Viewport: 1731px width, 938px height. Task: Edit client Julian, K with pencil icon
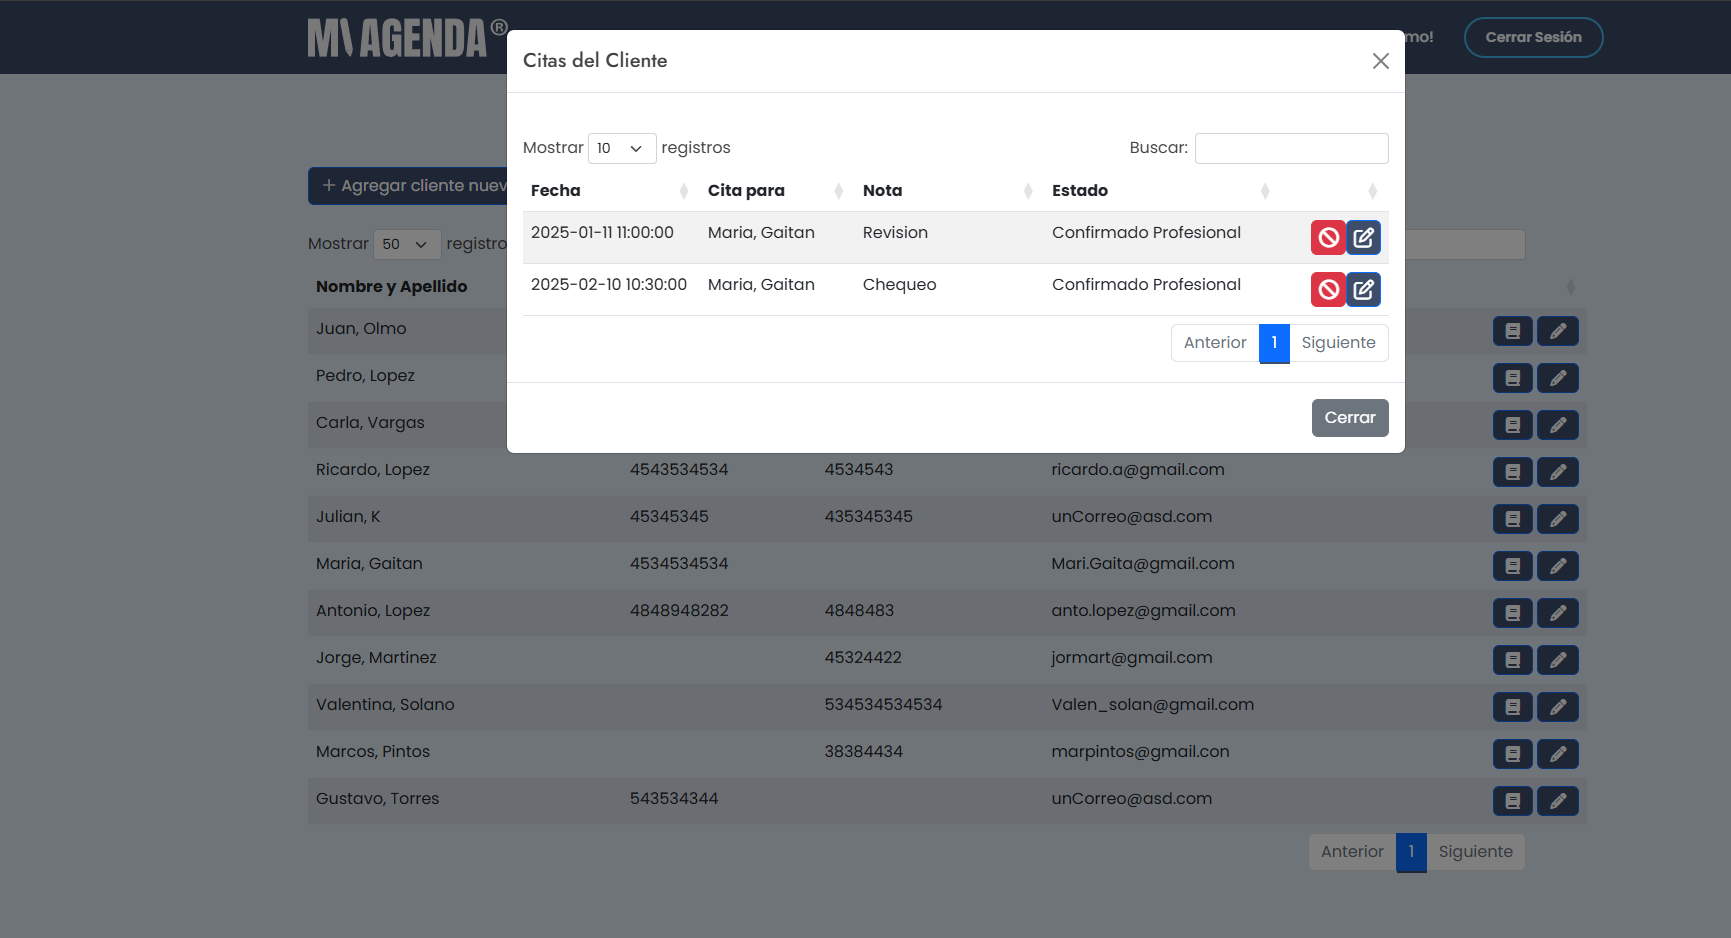[x=1557, y=519]
